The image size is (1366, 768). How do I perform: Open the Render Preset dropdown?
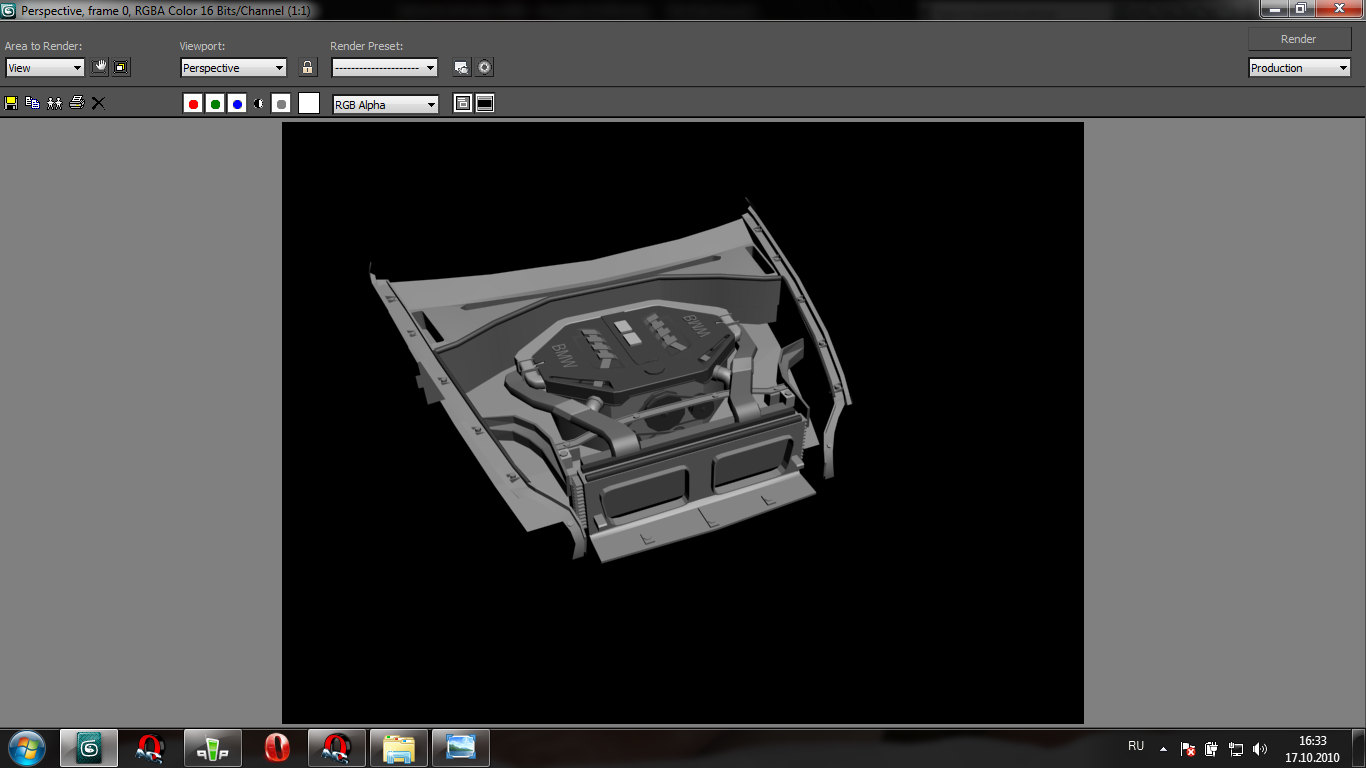385,68
